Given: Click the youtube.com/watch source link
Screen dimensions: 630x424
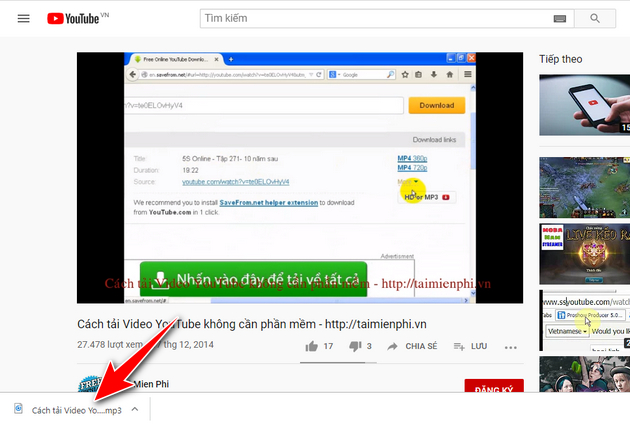Looking at the screenshot, I should pos(235,182).
